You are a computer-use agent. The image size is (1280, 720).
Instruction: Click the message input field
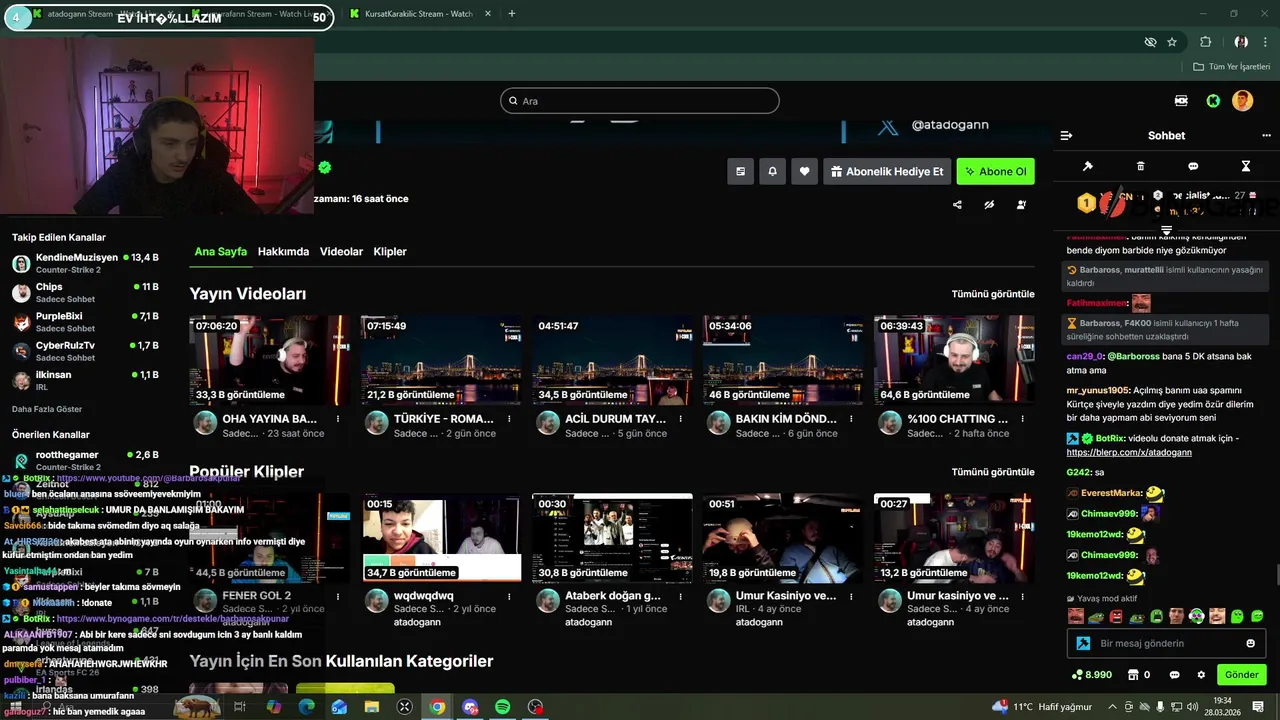click(x=1166, y=643)
